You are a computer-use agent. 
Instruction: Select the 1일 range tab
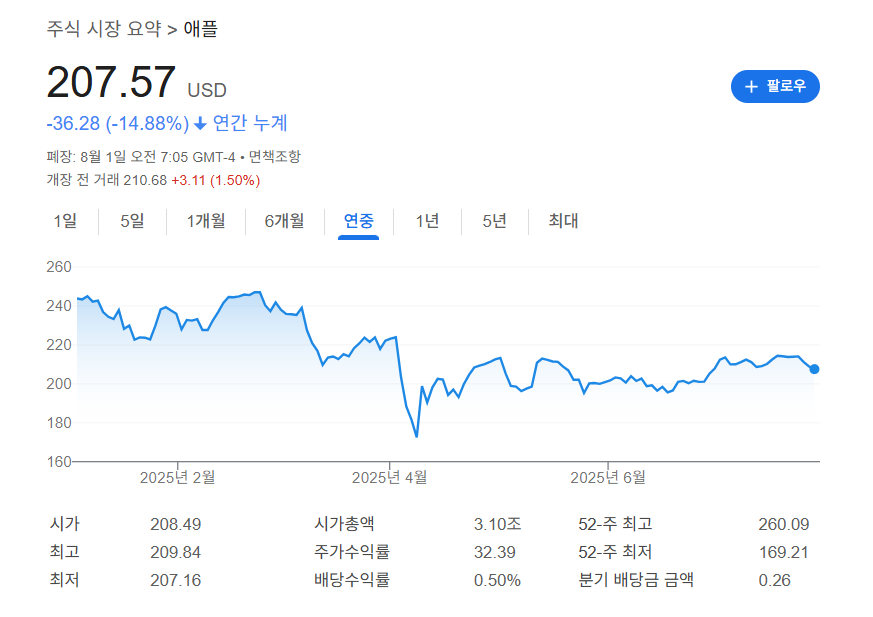point(65,221)
